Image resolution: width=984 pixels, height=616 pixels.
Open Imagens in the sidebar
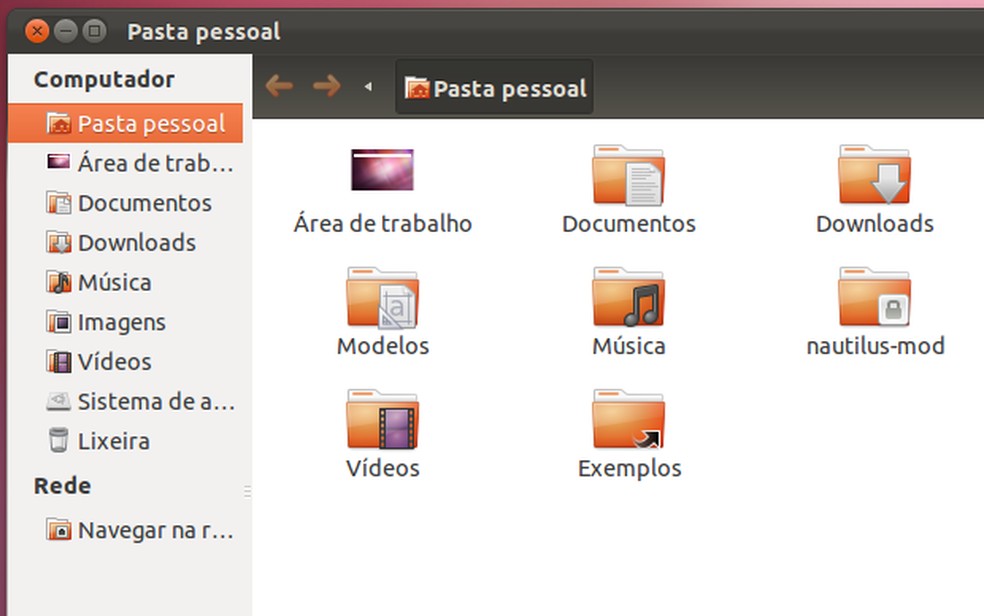pos(126,322)
